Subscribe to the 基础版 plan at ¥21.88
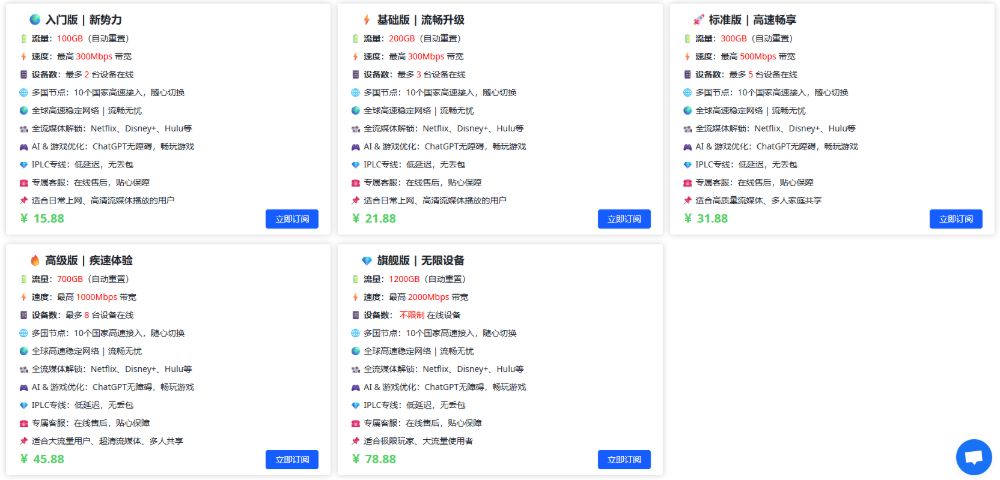1000x480 pixels. 624,219
